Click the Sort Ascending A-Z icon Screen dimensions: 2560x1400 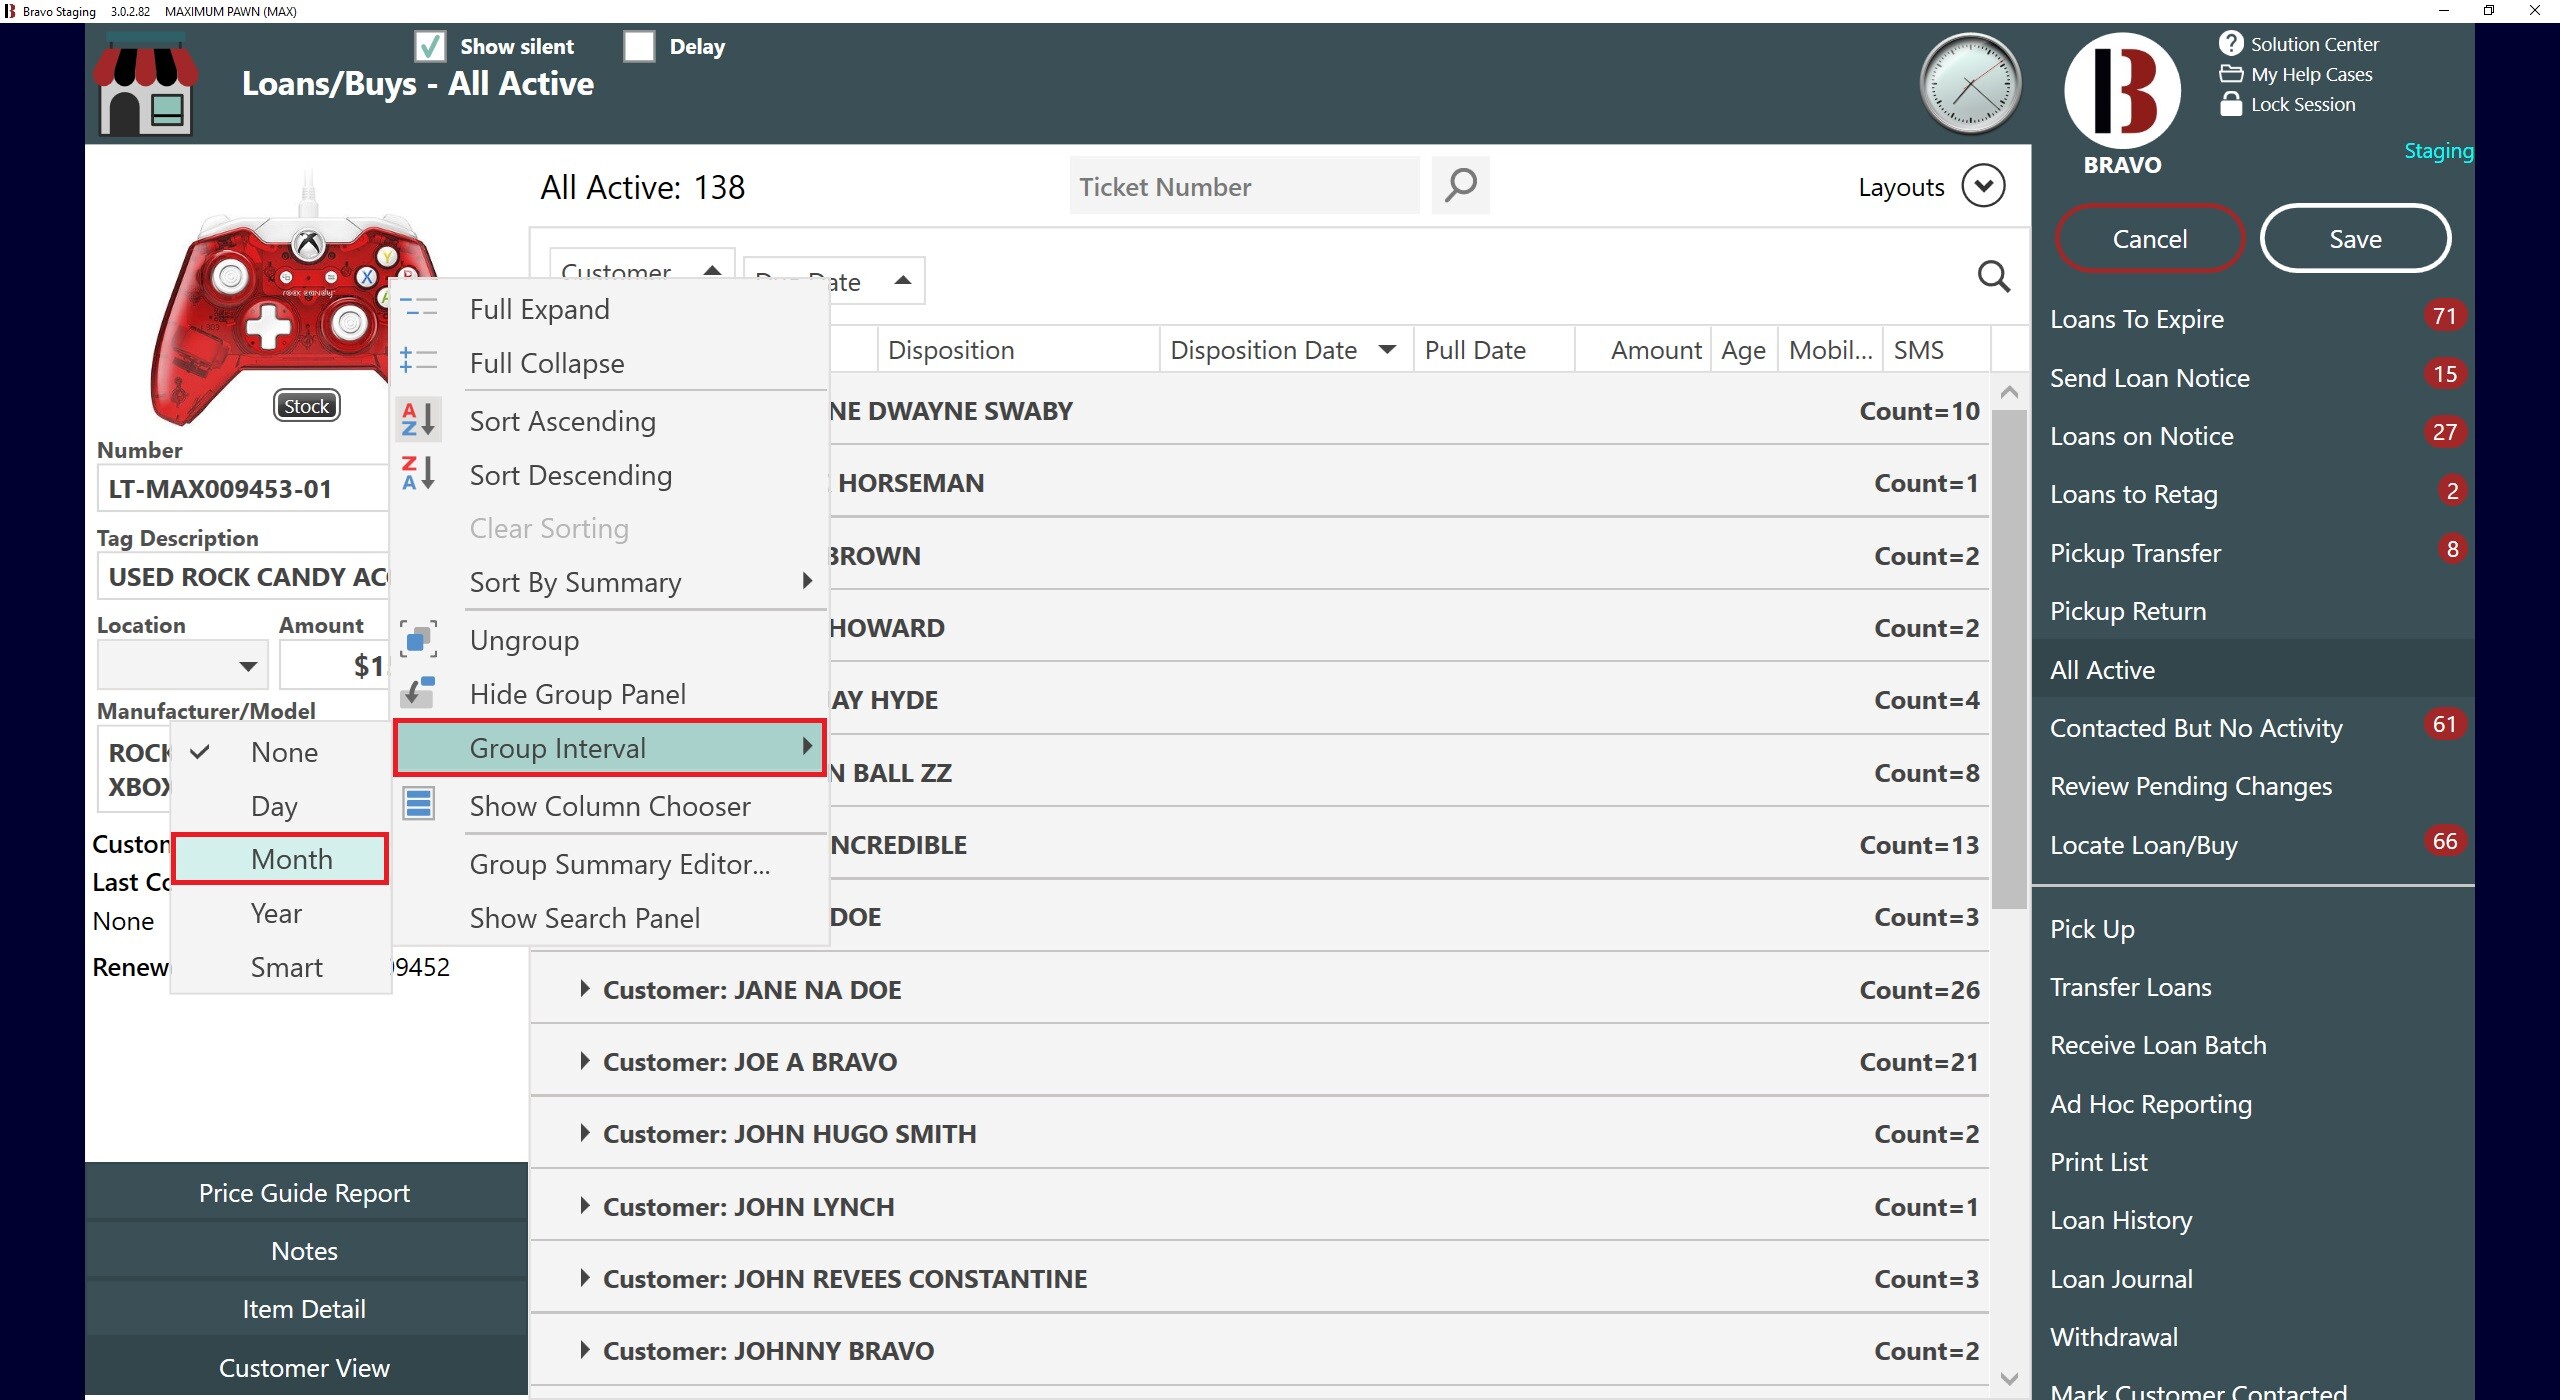tap(418, 419)
